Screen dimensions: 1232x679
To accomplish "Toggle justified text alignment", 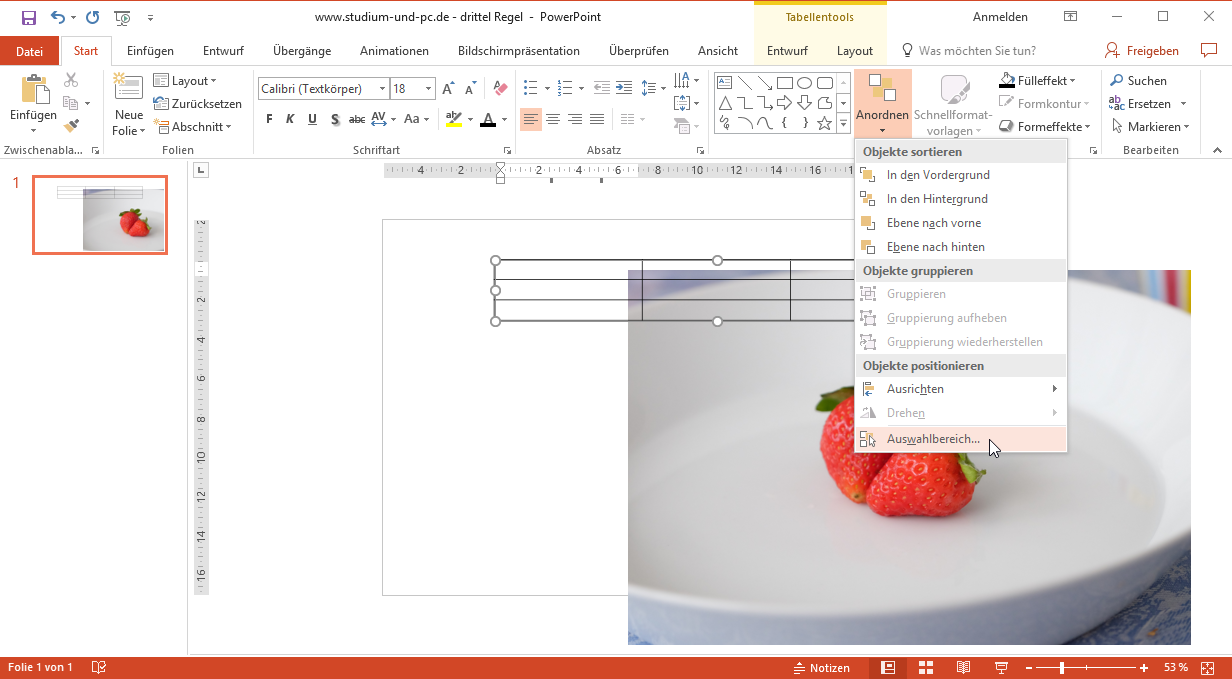I will [597, 119].
